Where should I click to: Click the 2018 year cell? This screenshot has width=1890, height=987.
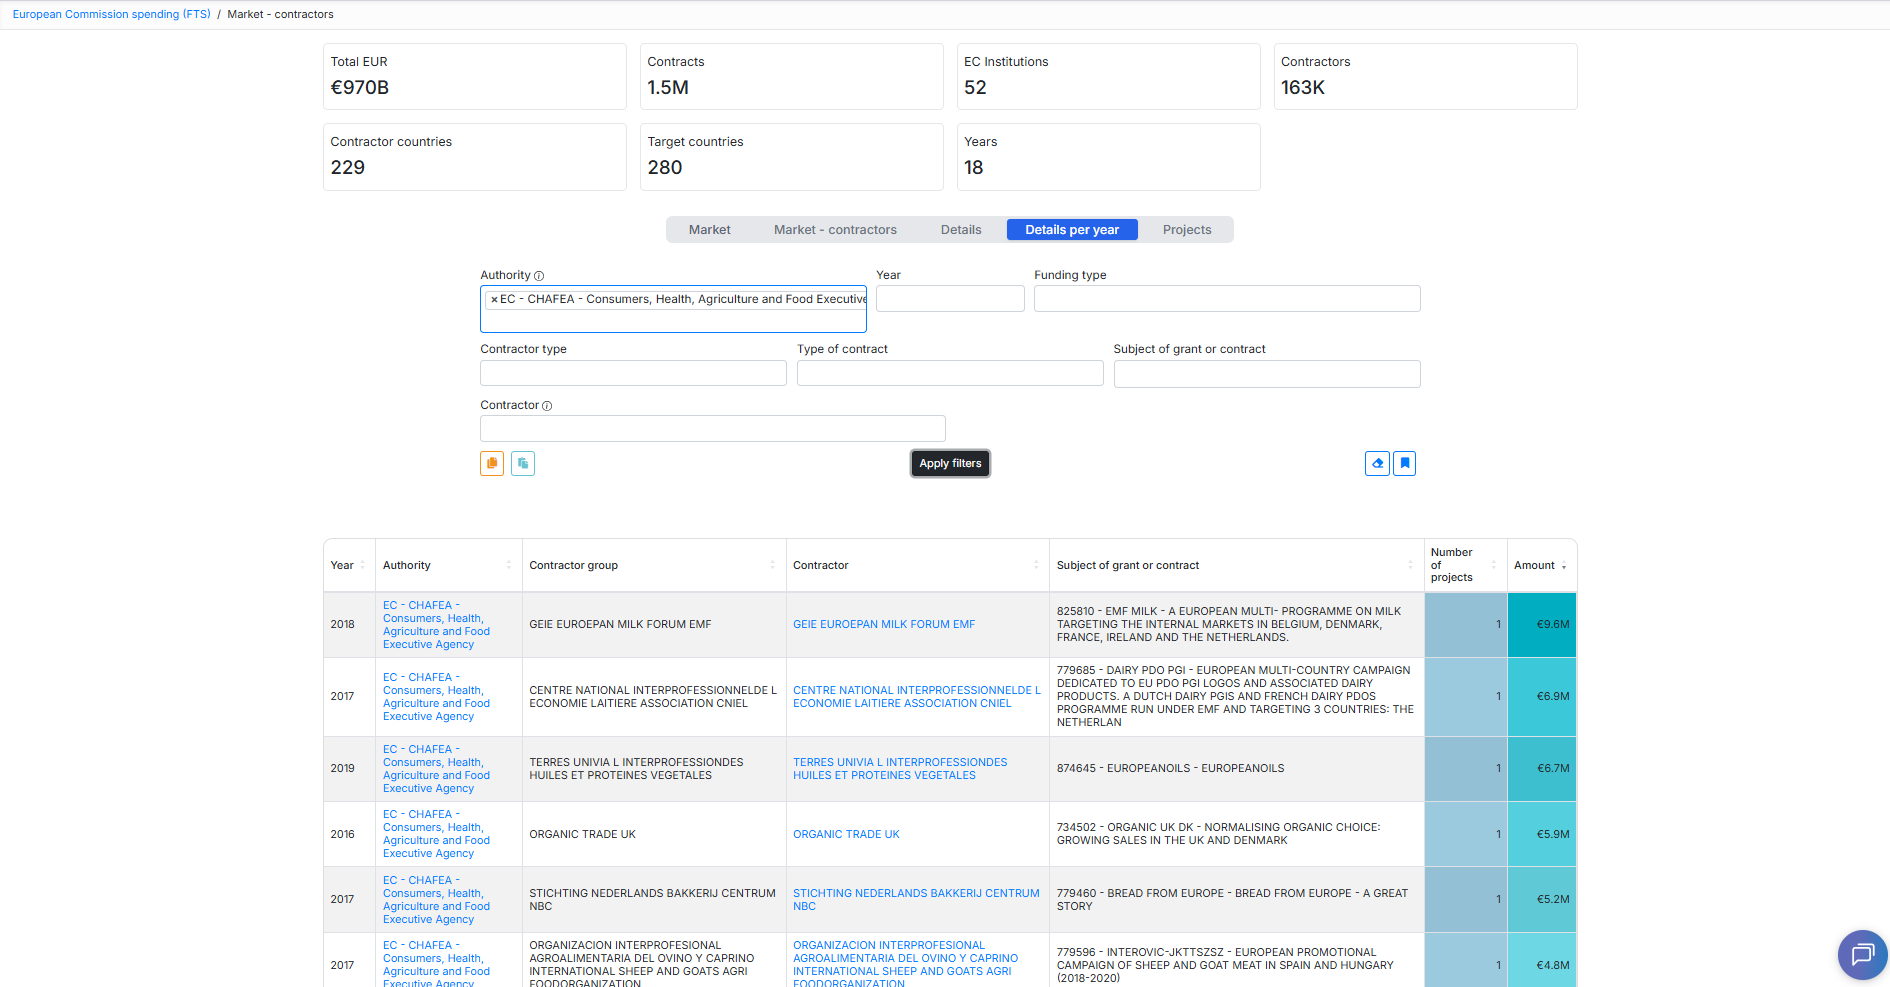tap(349, 625)
